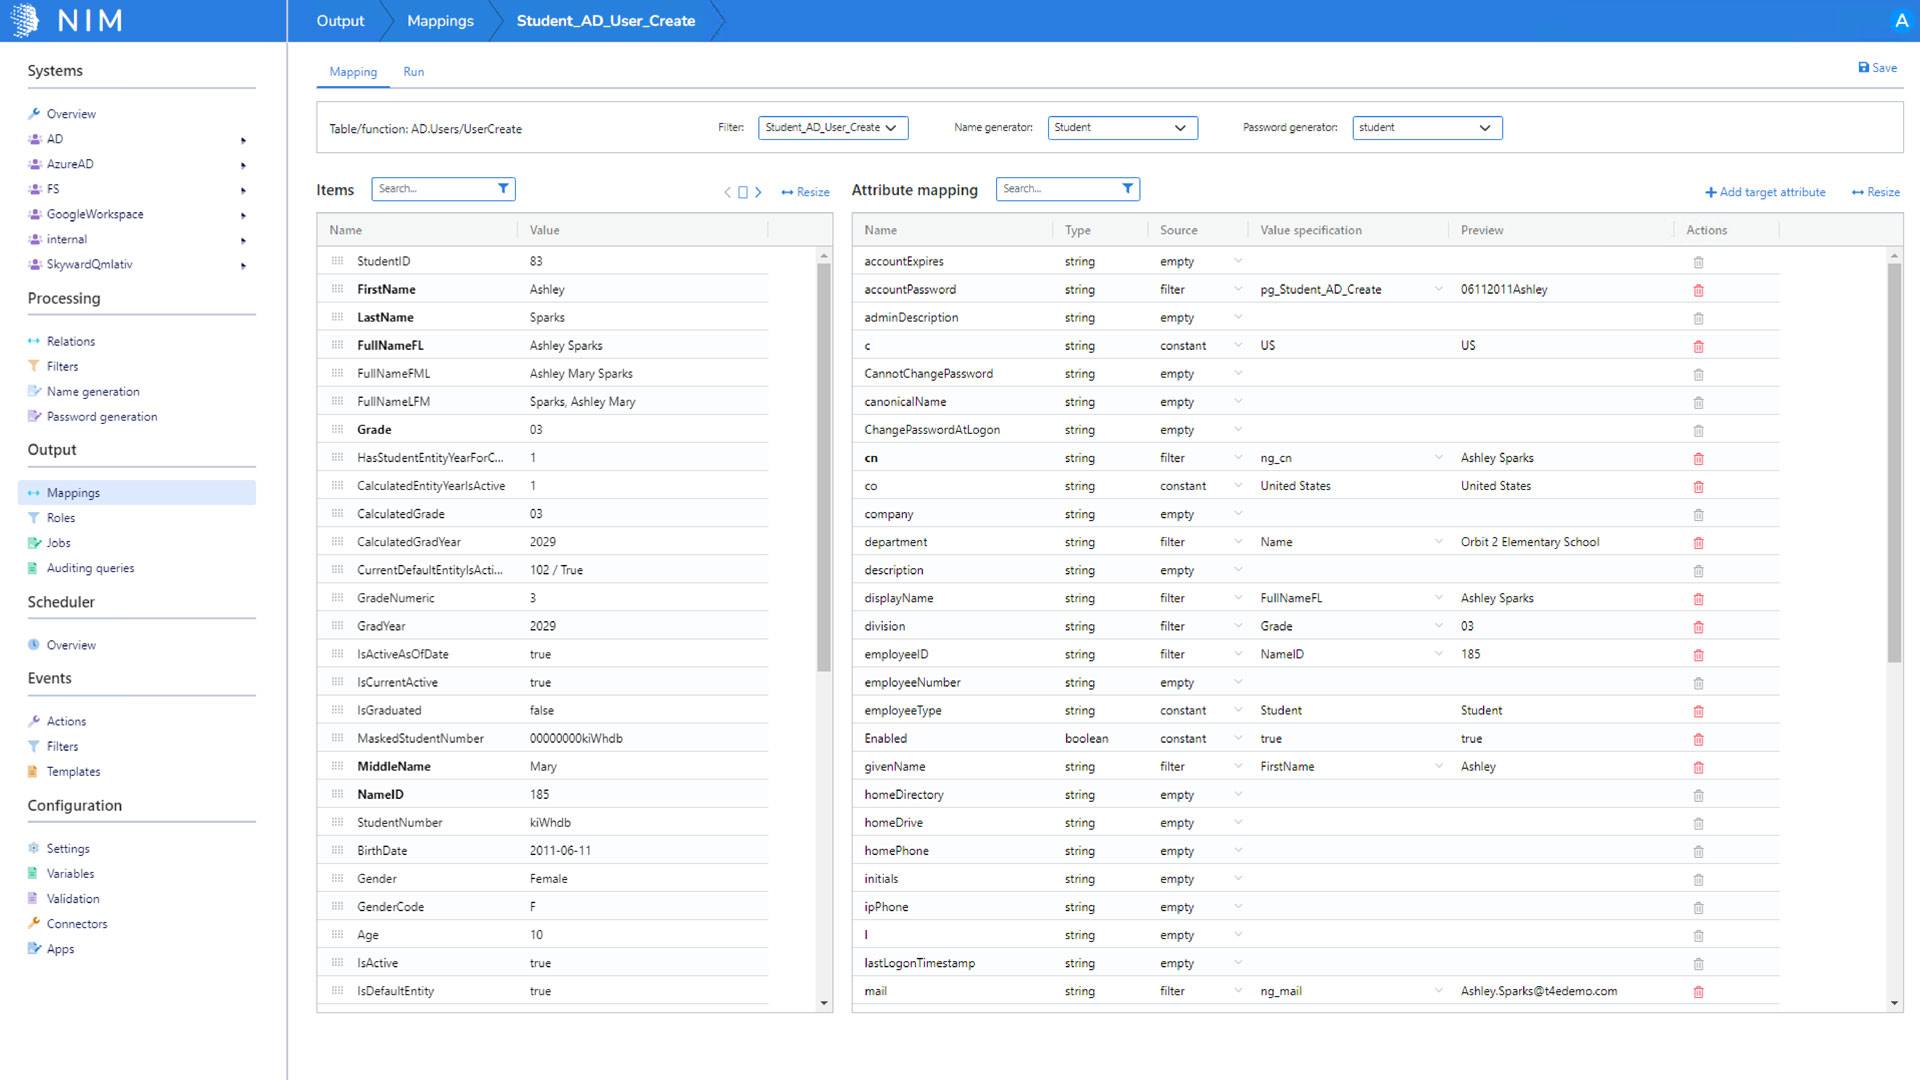This screenshot has height=1080, width=1920.
Task: Go to next item with right arrow
Action: (758, 192)
